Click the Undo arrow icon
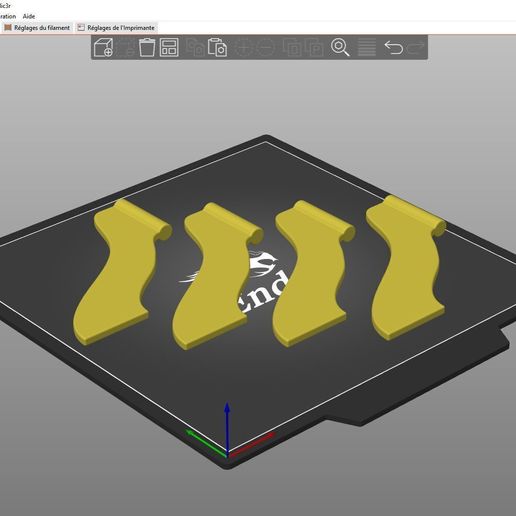This screenshot has height=516, width=516. [393, 47]
